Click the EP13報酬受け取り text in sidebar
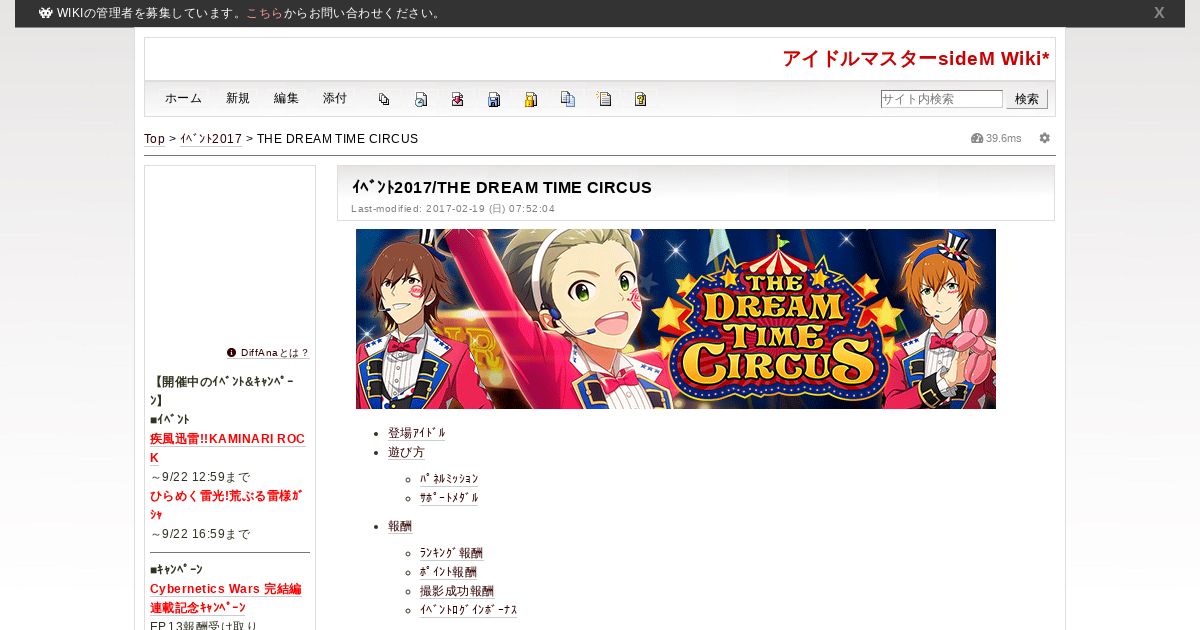 tap(203, 626)
